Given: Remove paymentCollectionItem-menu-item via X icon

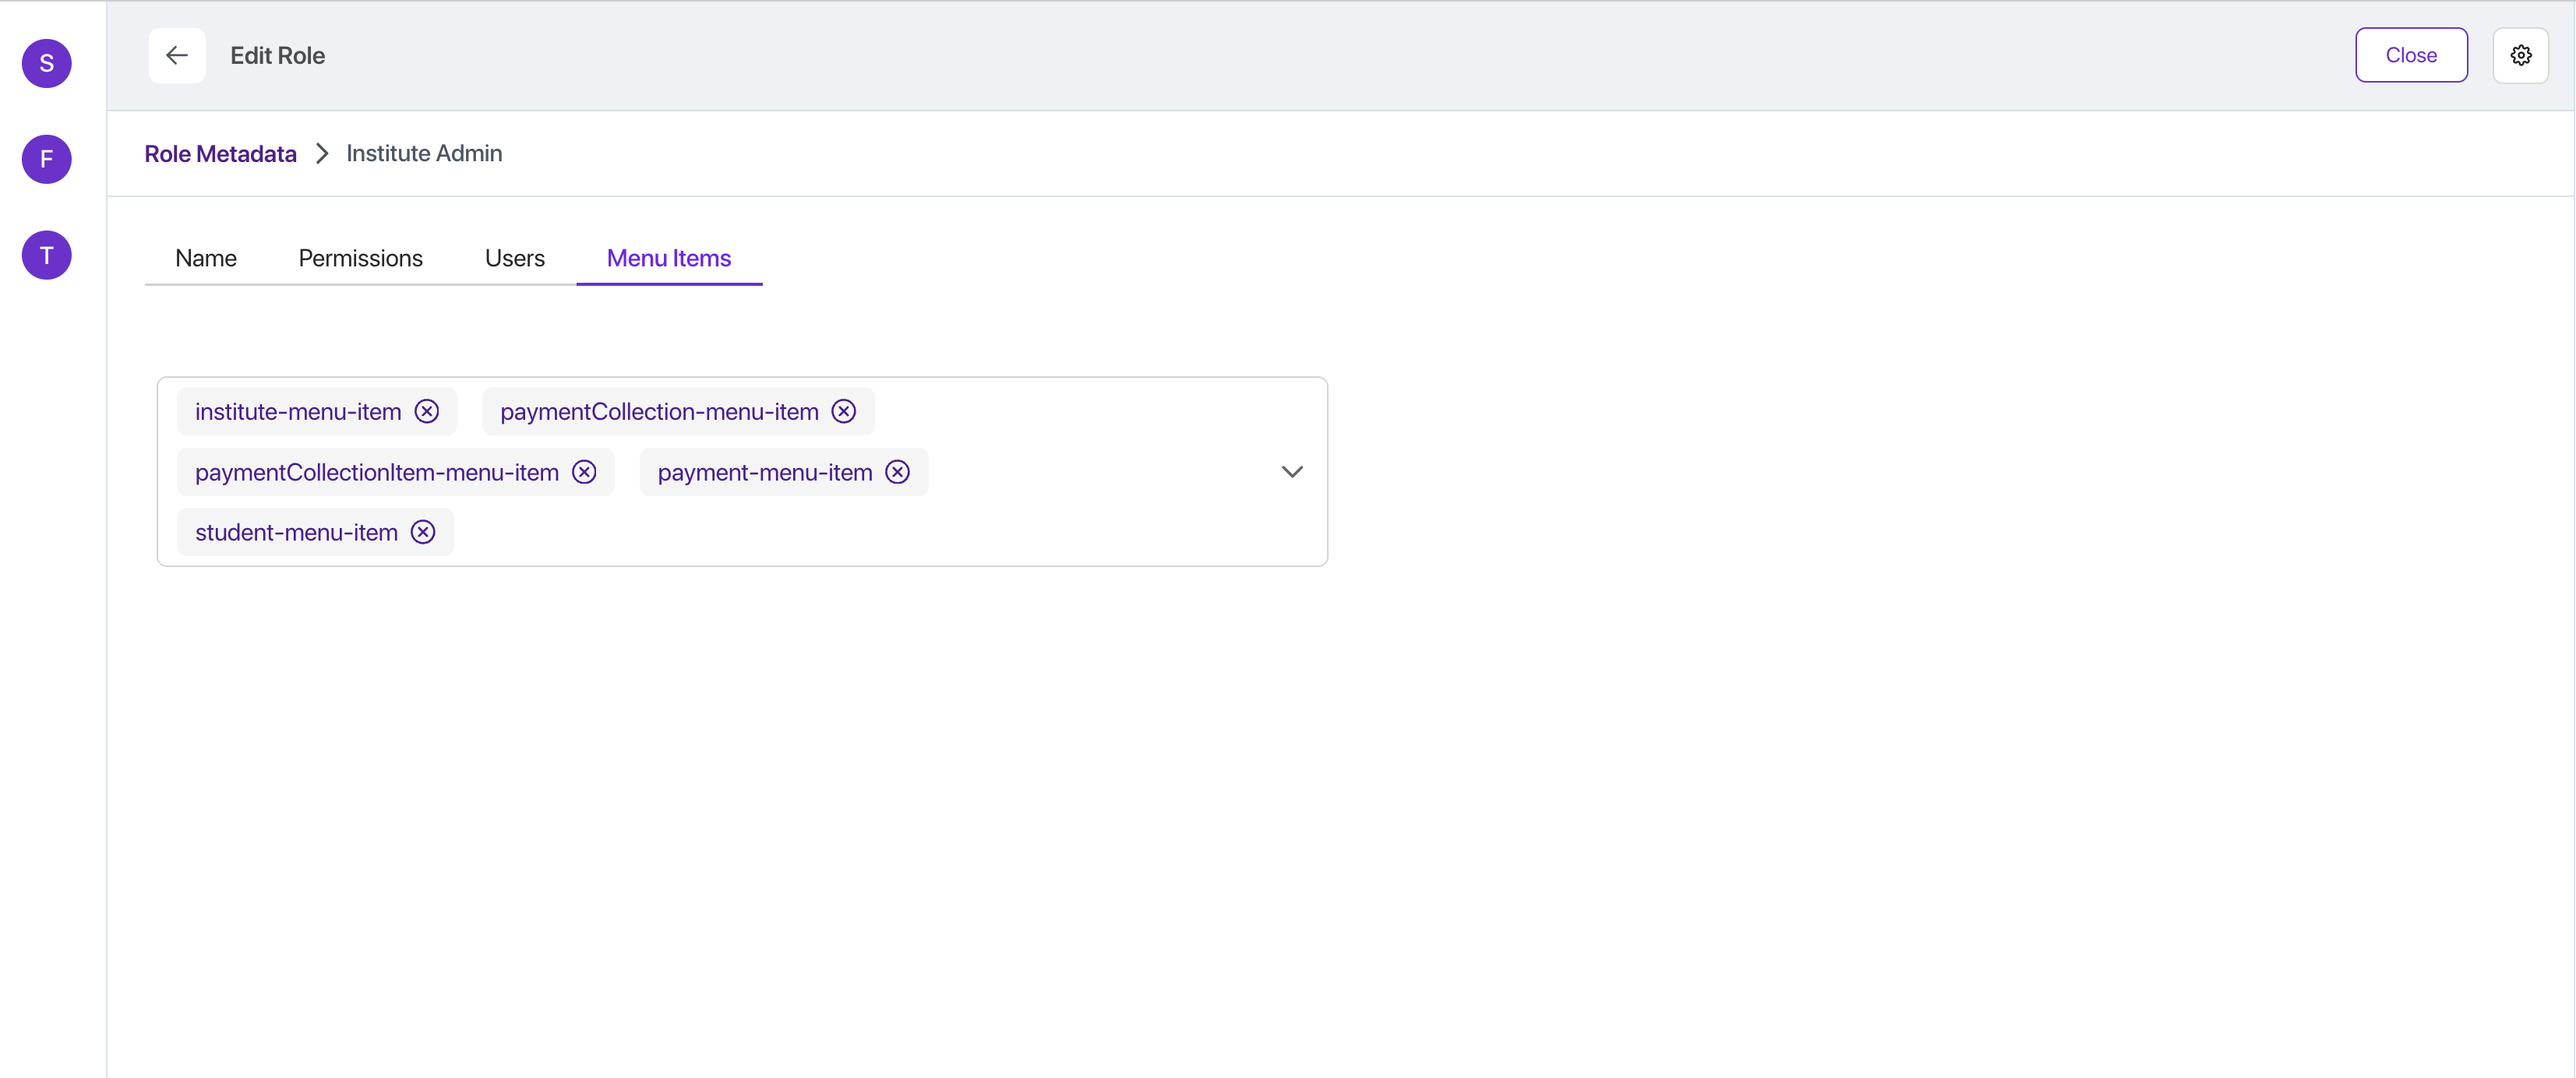Looking at the screenshot, I should (x=584, y=472).
